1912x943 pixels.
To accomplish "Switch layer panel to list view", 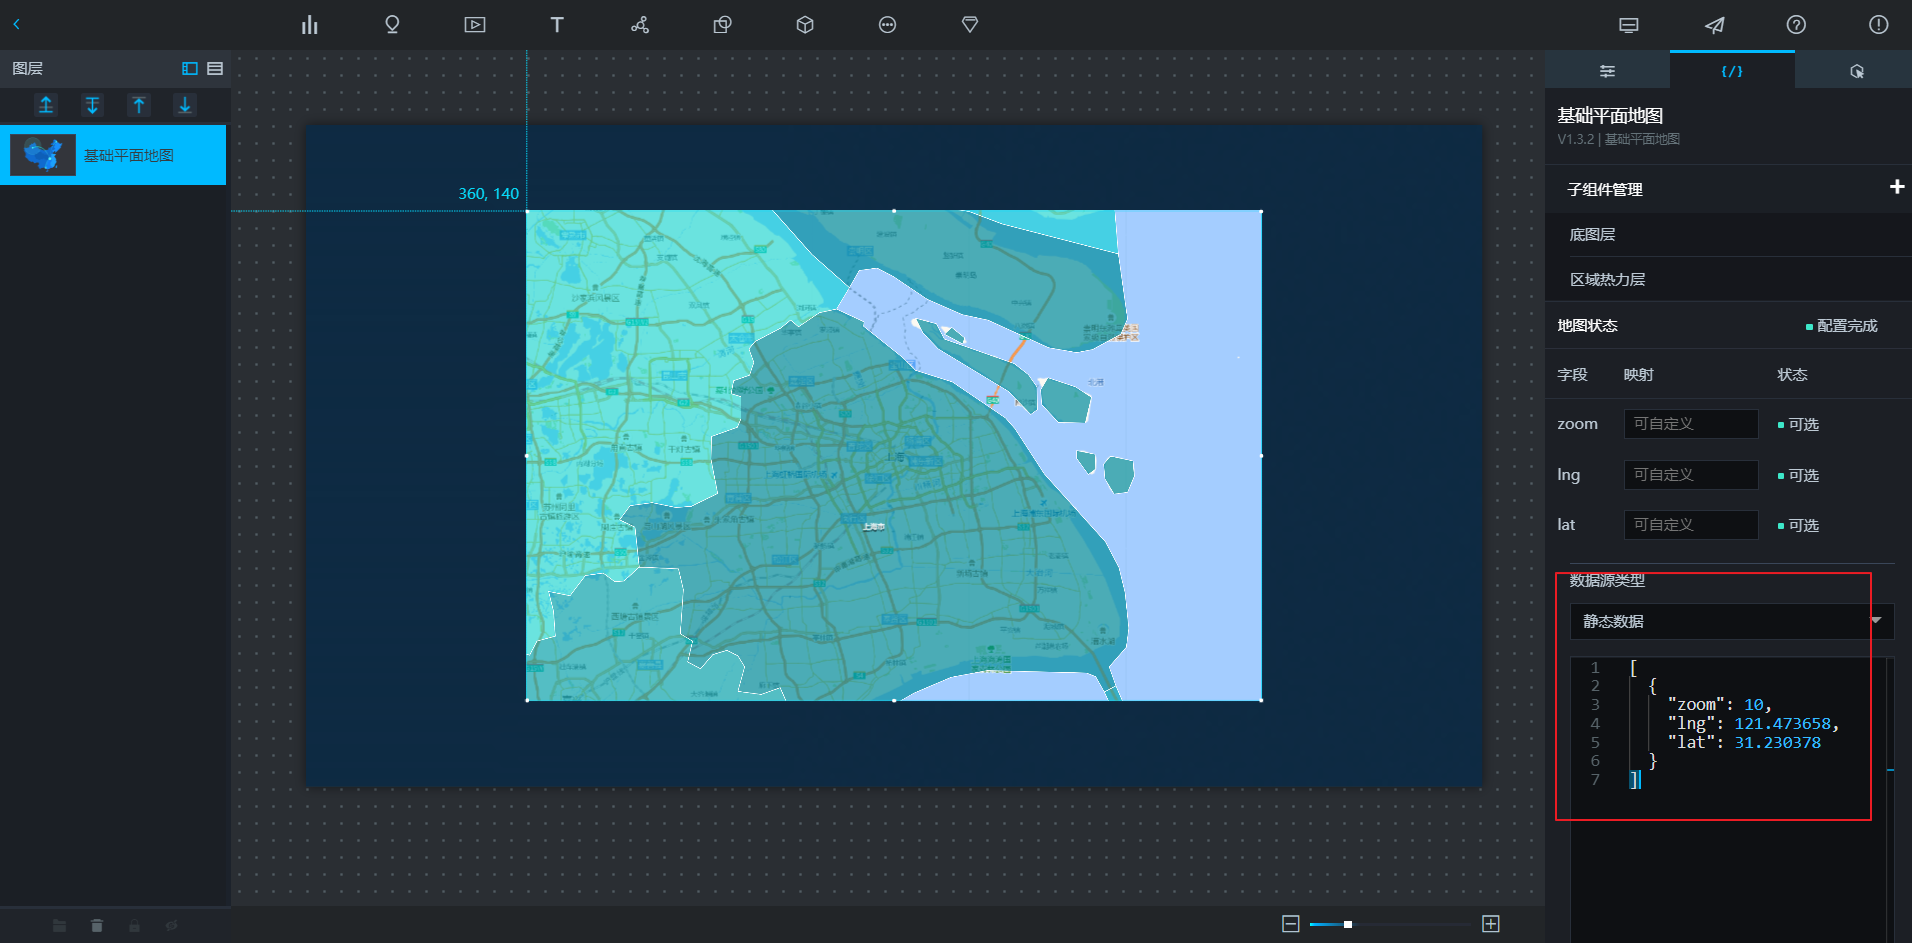I will pyautogui.click(x=215, y=69).
